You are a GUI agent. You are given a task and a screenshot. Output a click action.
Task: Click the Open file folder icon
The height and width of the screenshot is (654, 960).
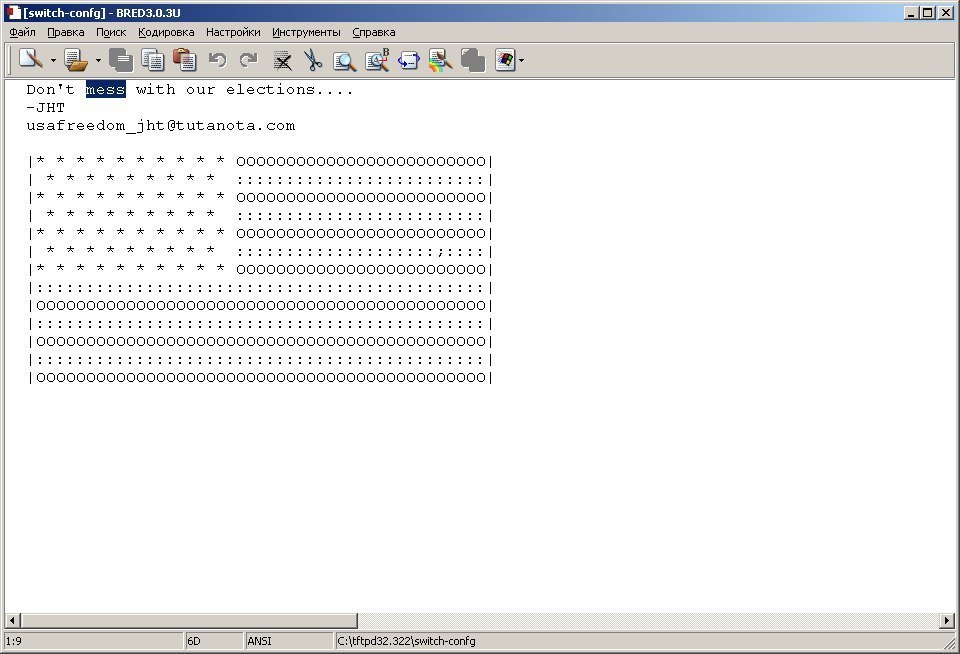[76, 60]
